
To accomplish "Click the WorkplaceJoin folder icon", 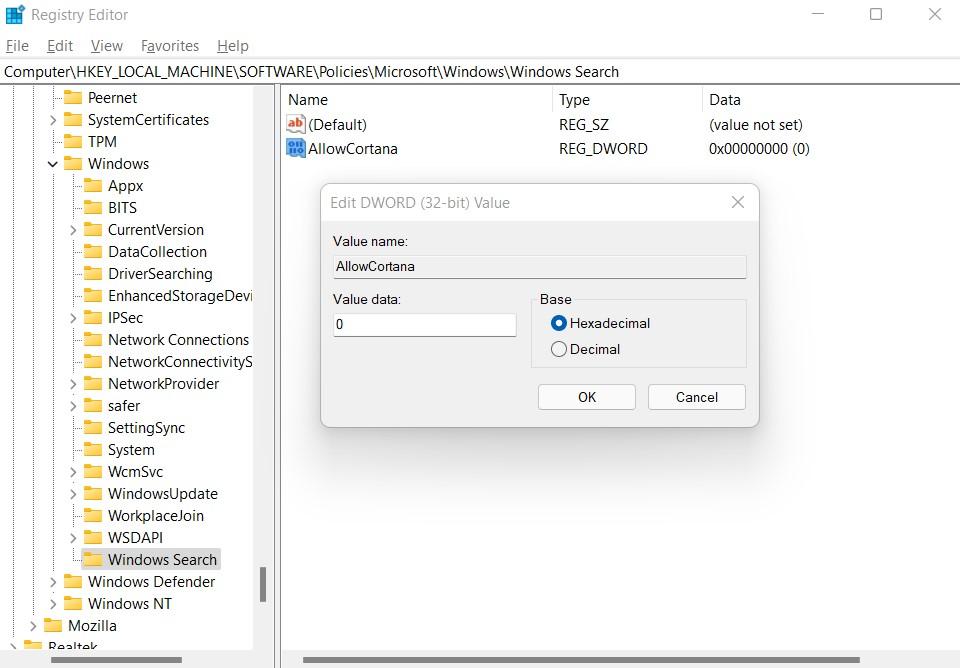I will click(93, 516).
